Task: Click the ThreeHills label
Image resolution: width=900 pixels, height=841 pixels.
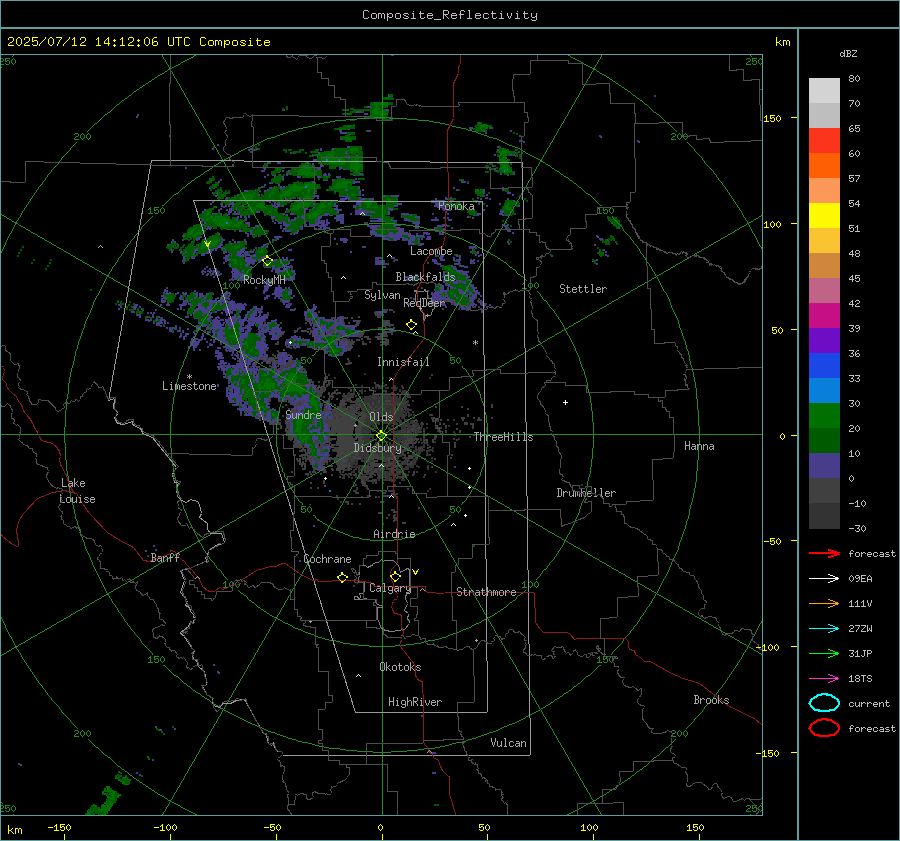Action: (x=503, y=437)
